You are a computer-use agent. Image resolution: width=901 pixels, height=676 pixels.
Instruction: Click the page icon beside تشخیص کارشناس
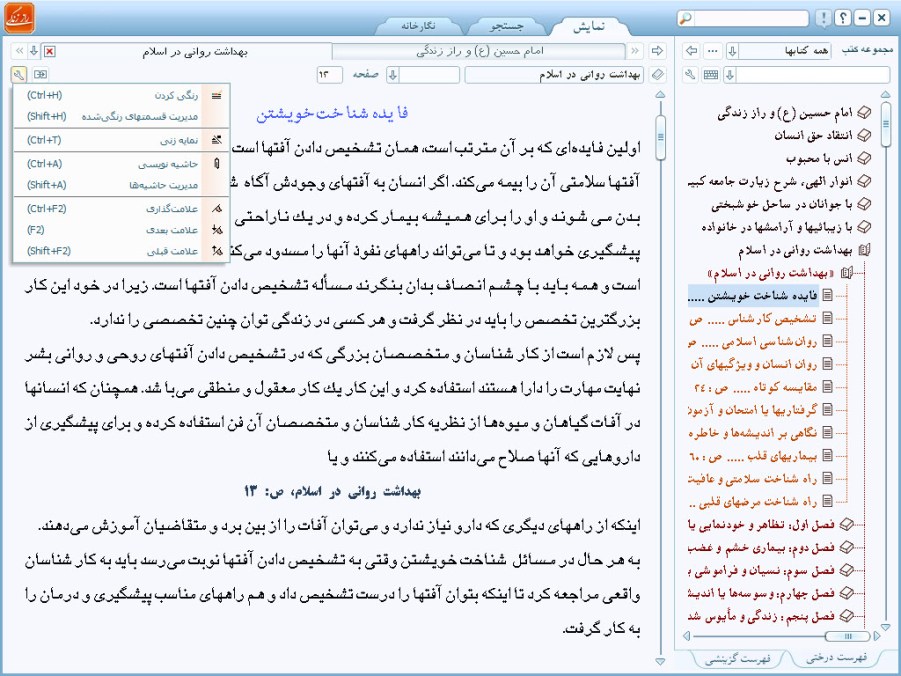point(827,318)
